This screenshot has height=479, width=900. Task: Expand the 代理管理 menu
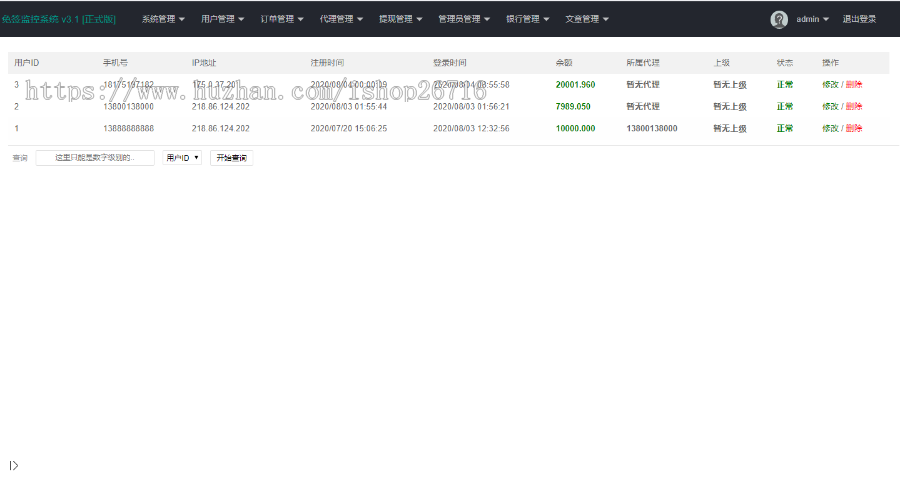341,19
